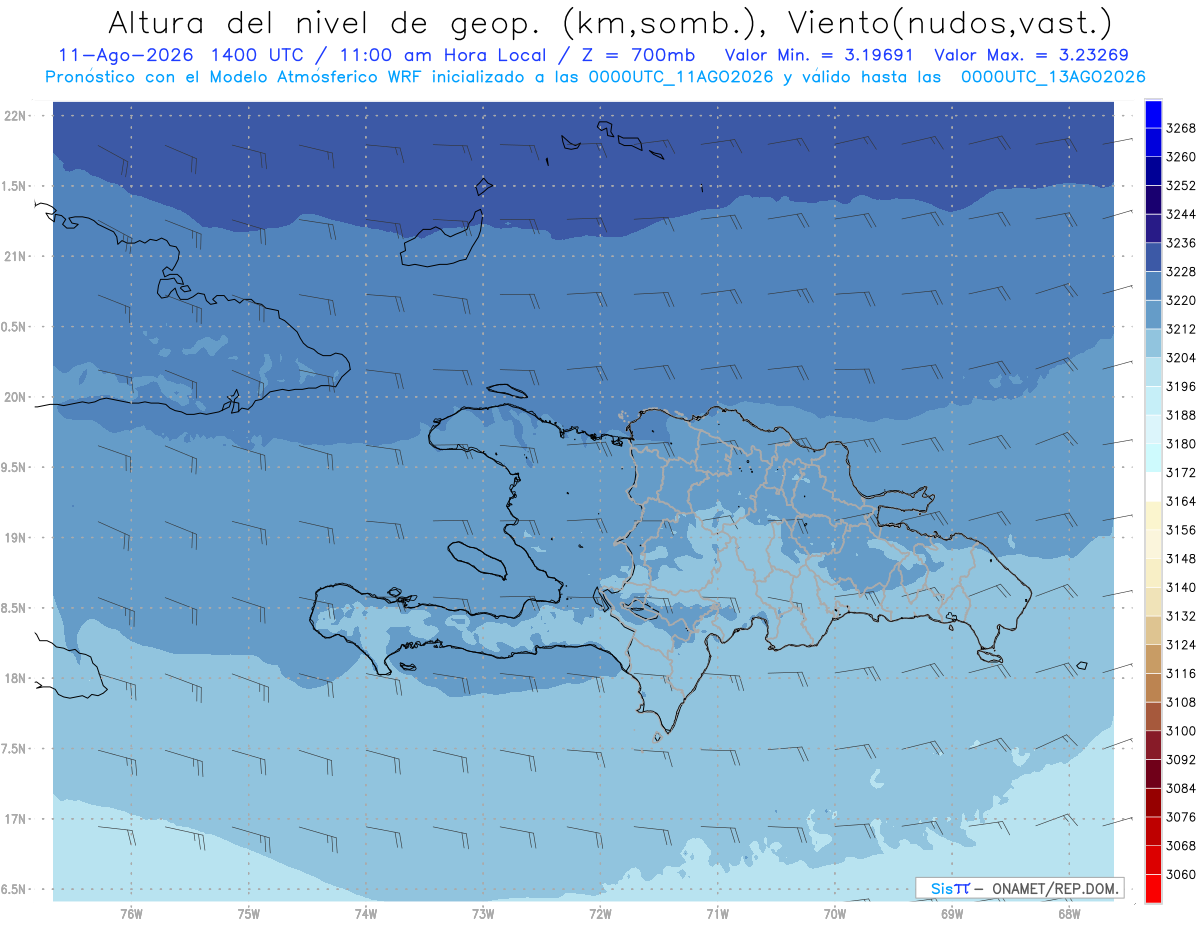Image resolution: width=1200 pixels, height=927 pixels.
Task: Click the legend swatch between 3212 and 3204
Action: [x=1153, y=344]
